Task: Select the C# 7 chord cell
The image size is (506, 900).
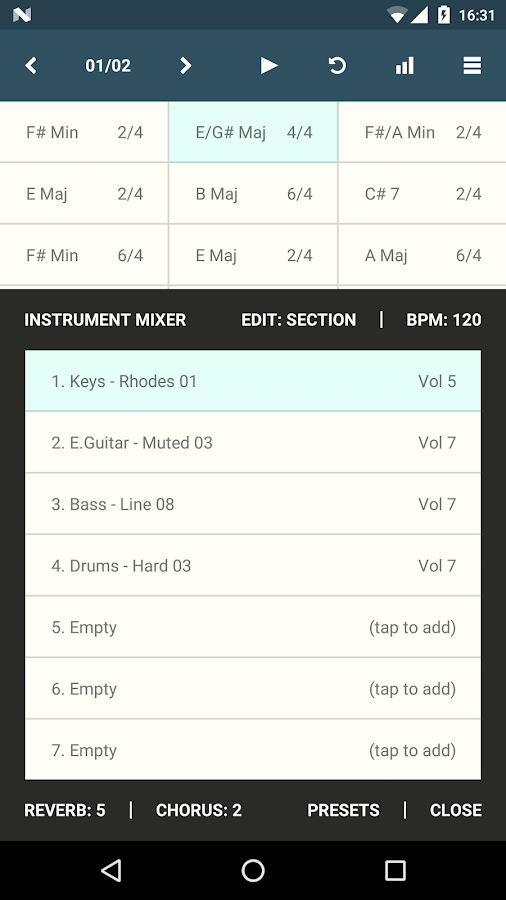Action: [x=422, y=193]
